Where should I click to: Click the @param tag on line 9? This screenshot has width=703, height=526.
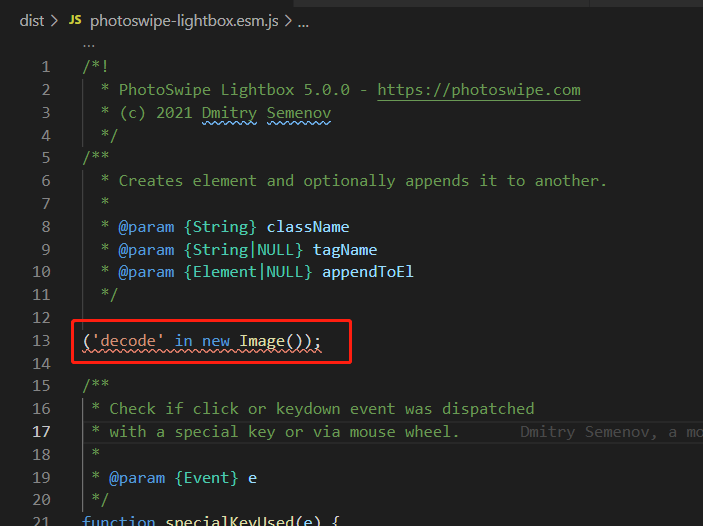146,250
